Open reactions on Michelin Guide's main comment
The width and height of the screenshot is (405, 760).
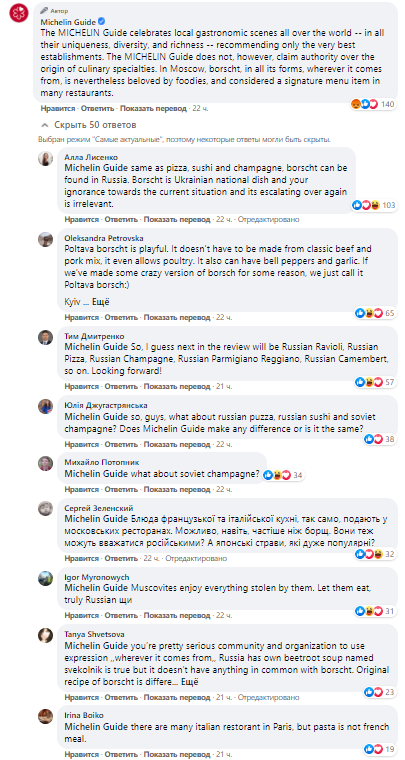point(373,104)
